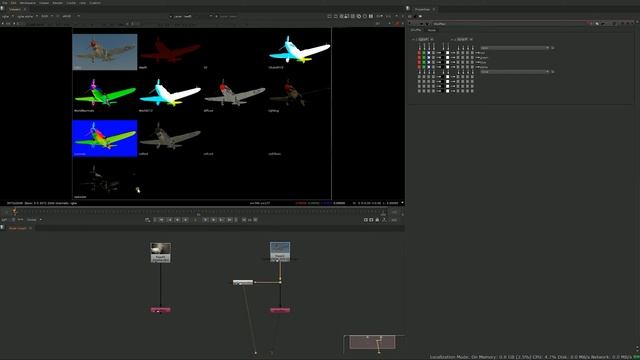Click the leftmost Viewer top-right toolbar icon
The height and width of the screenshot is (360, 640).
329,16
